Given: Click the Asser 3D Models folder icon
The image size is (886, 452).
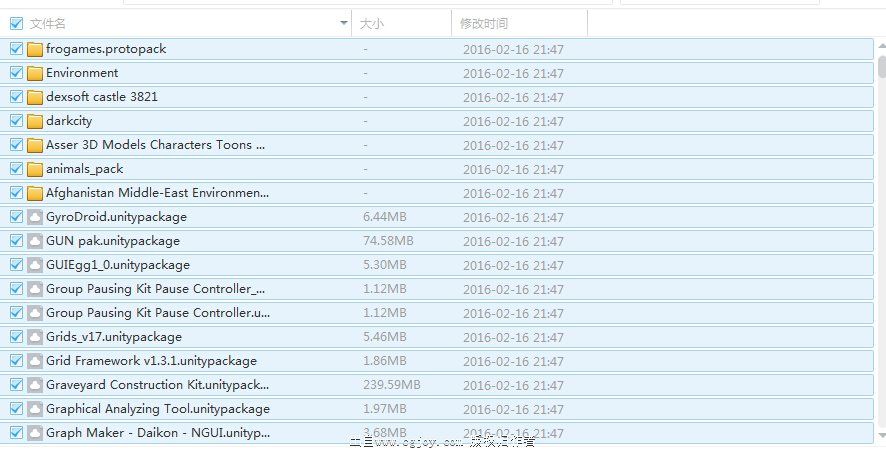Looking at the screenshot, I should (34, 145).
